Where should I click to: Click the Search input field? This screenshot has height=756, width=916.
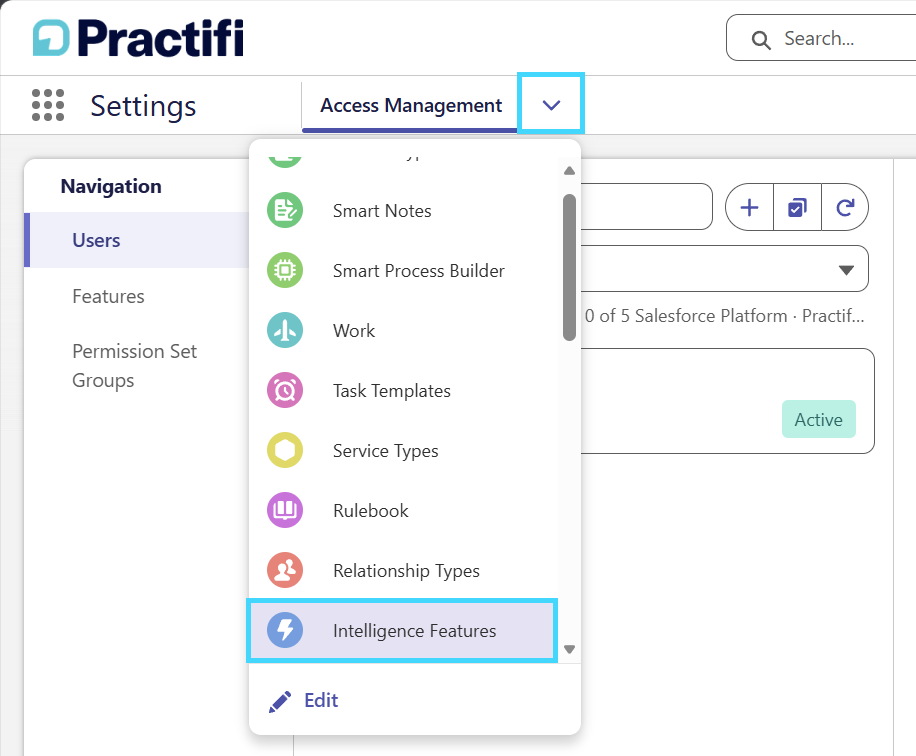coord(821,38)
